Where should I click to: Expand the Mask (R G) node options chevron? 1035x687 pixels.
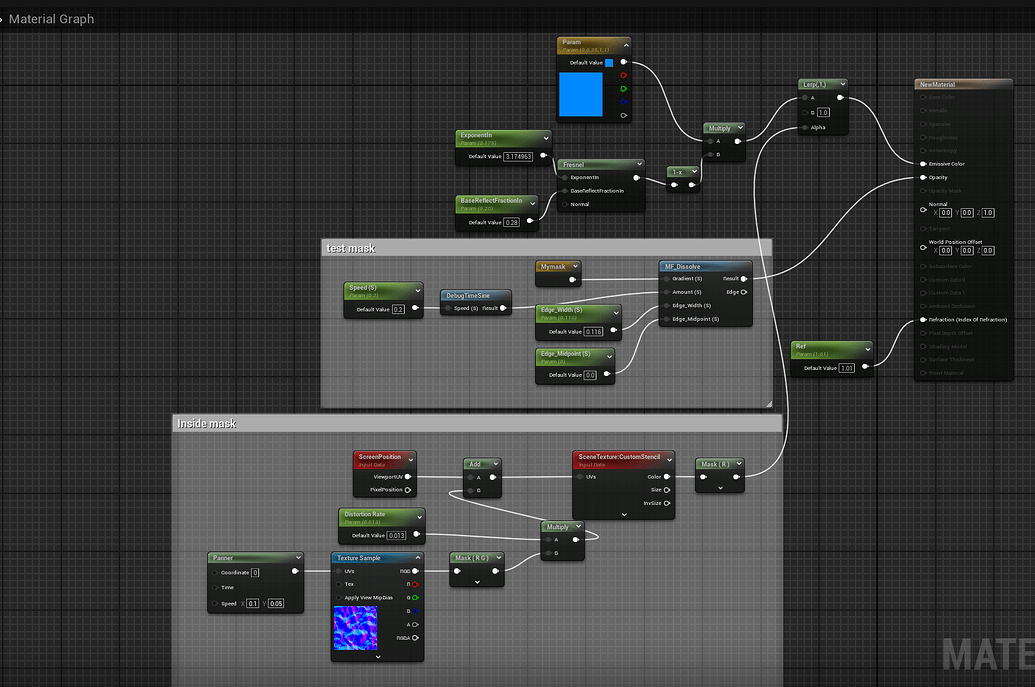tap(477, 583)
